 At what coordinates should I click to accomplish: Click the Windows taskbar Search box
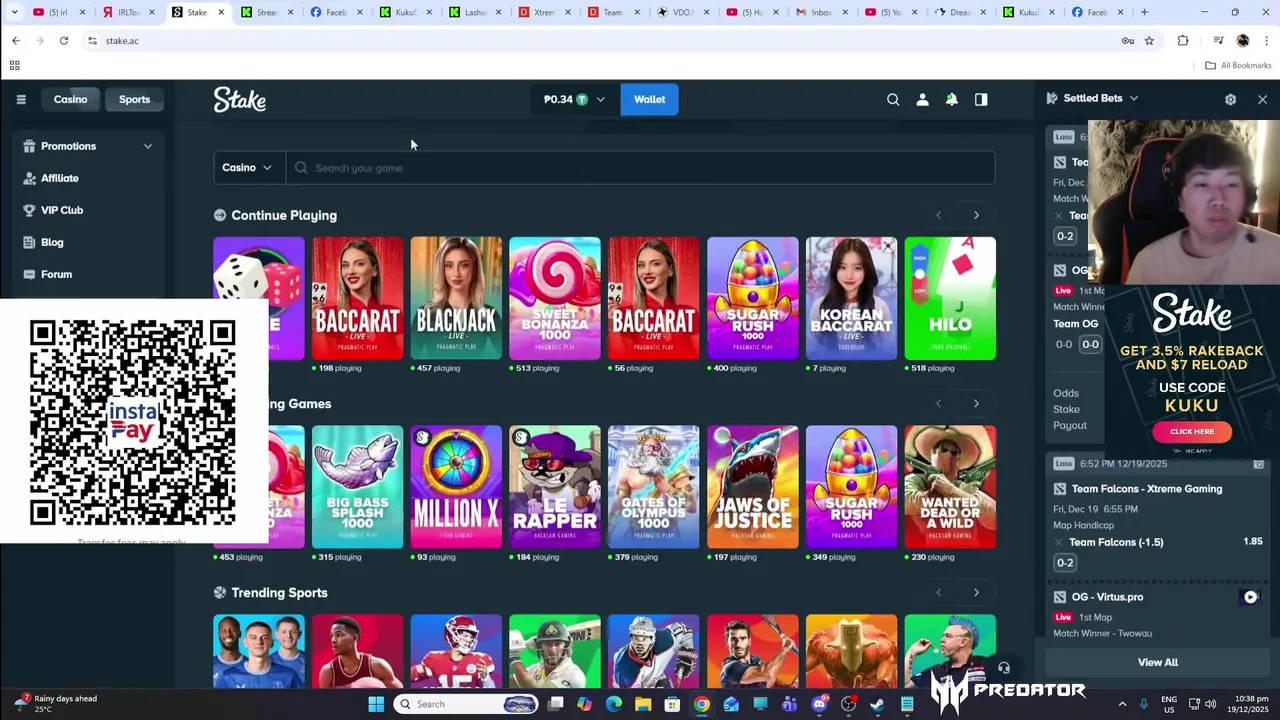[465, 704]
